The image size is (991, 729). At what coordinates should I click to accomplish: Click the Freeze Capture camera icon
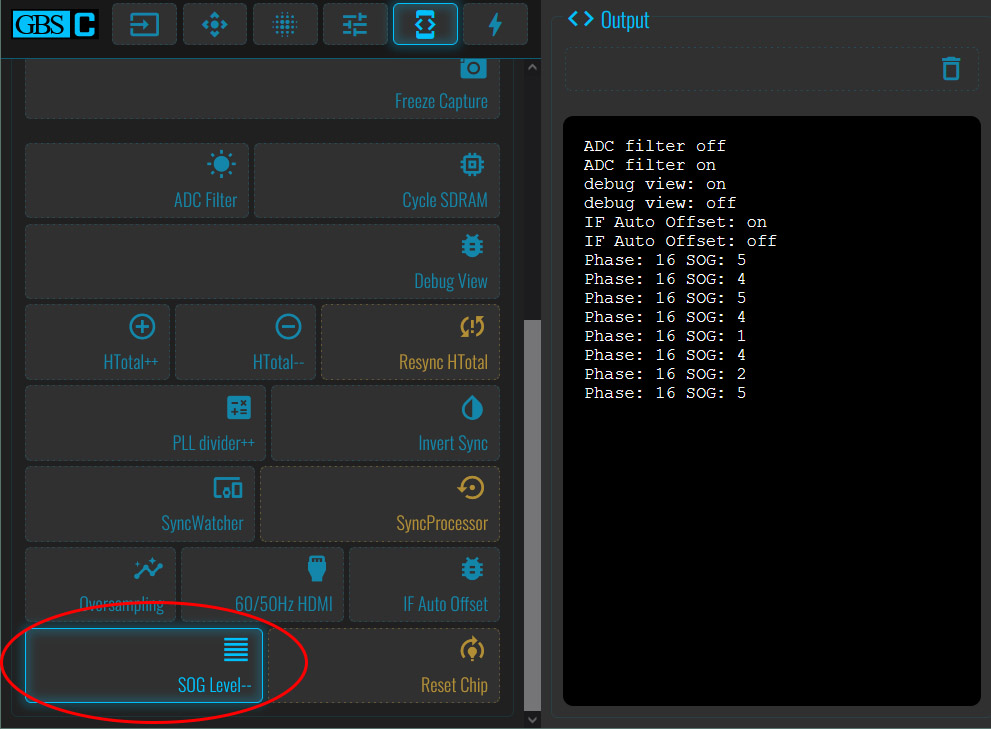473,68
